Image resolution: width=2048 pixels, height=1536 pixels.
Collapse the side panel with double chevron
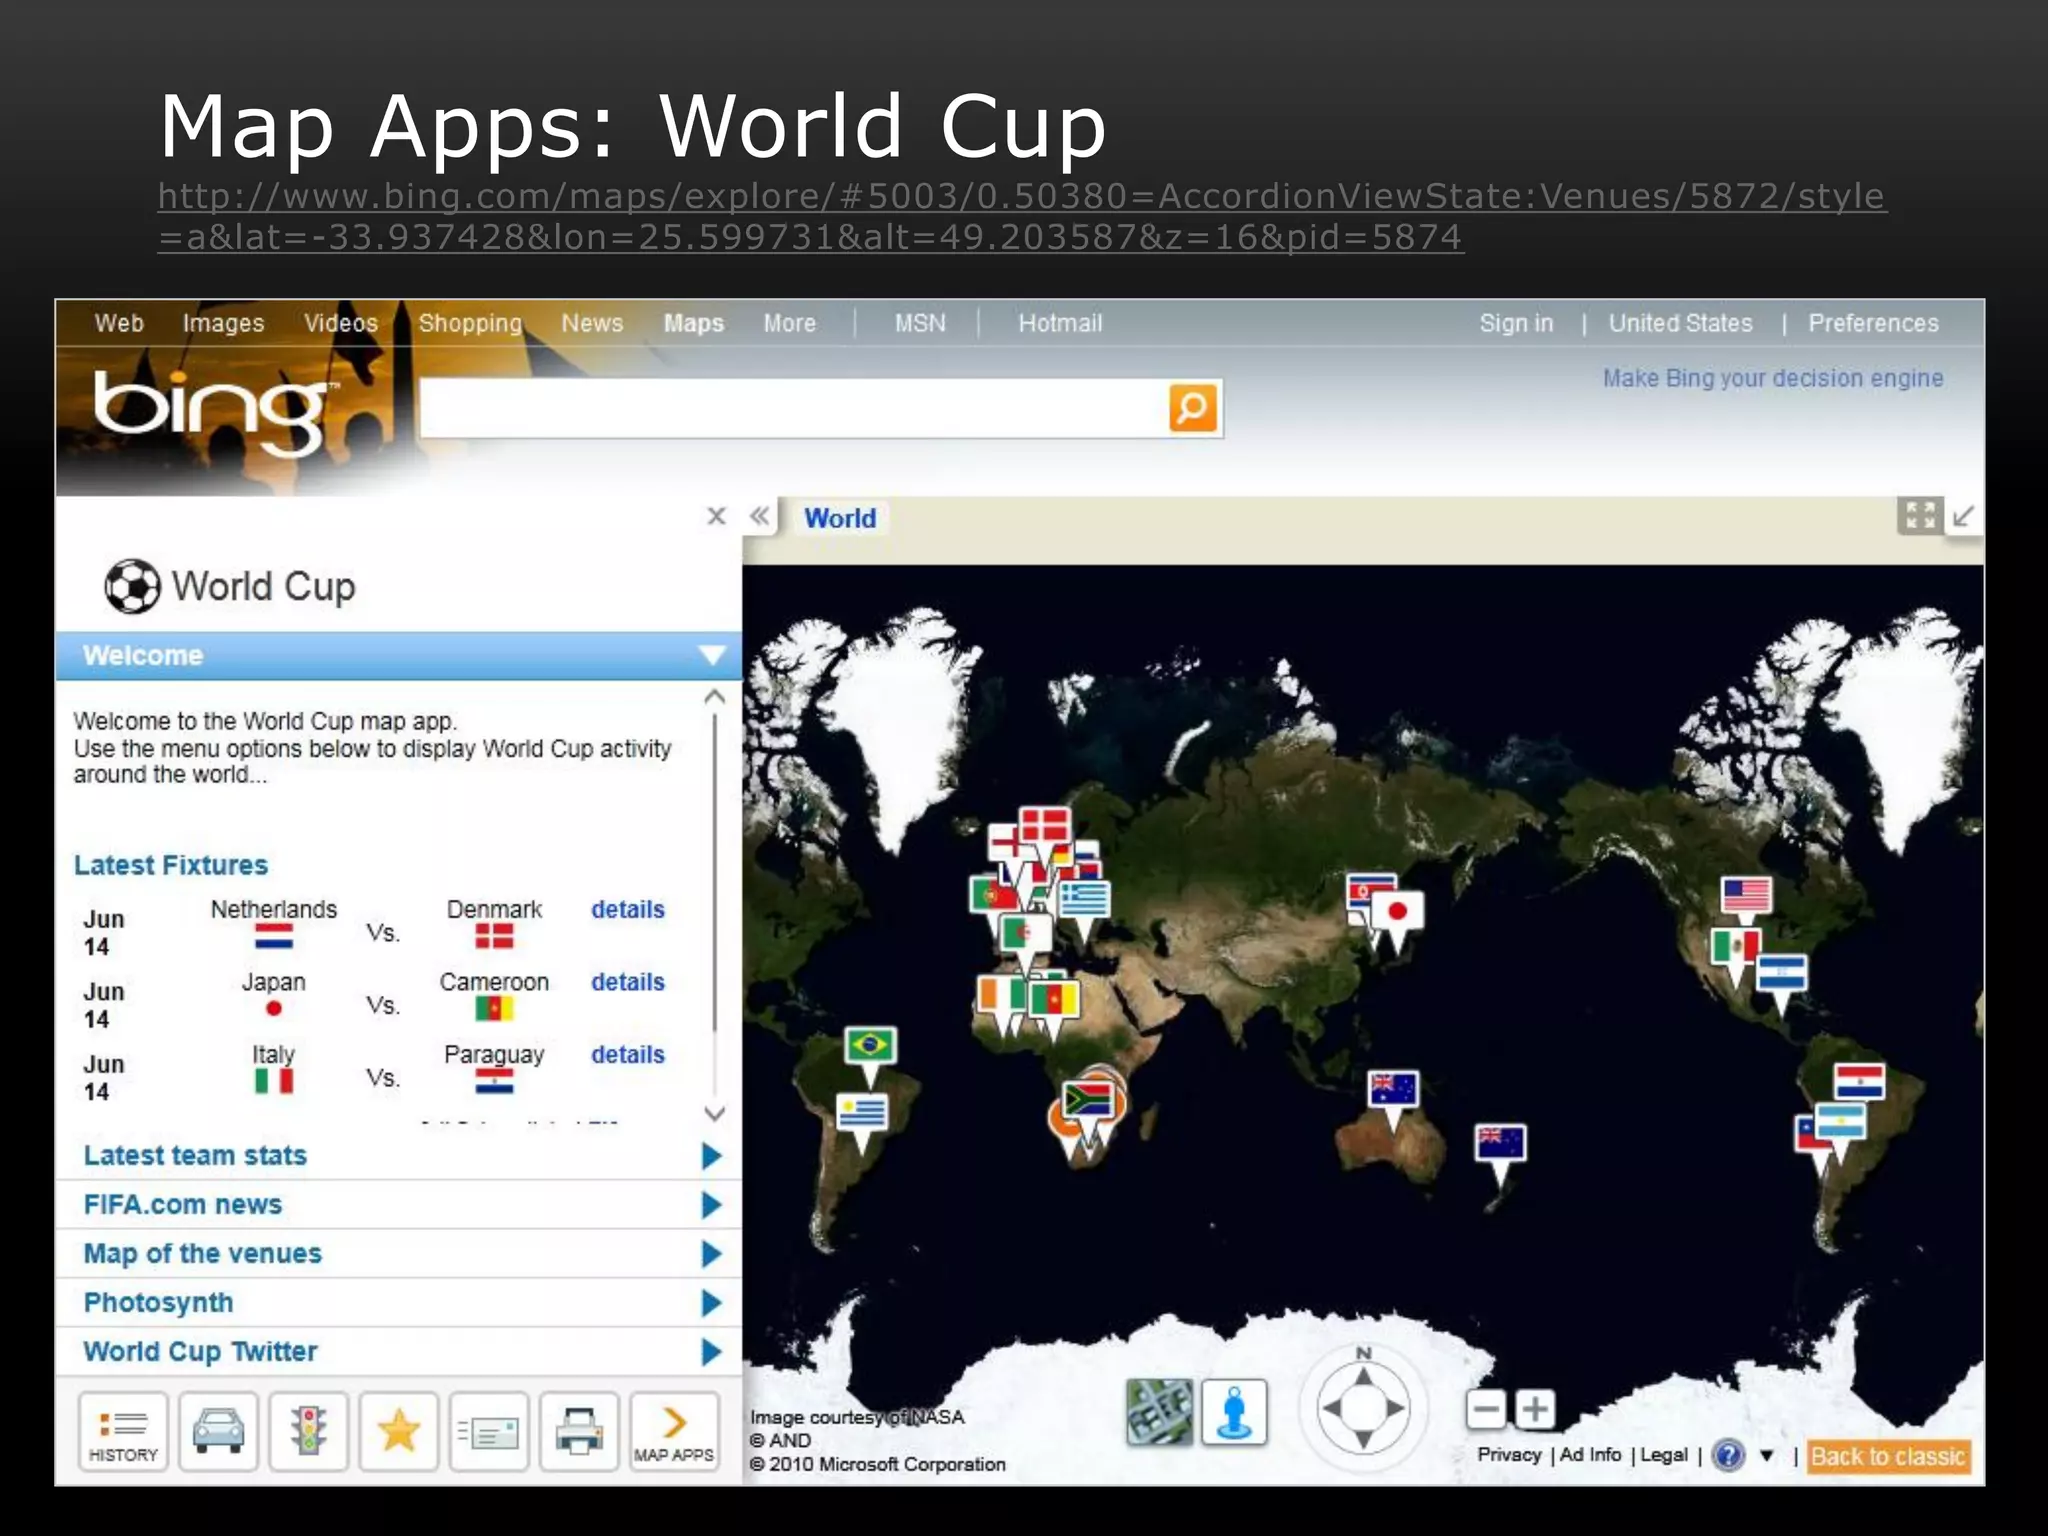760,516
